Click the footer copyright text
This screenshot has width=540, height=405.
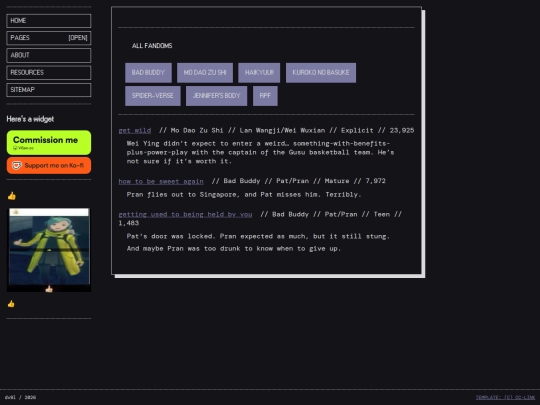(20, 397)
